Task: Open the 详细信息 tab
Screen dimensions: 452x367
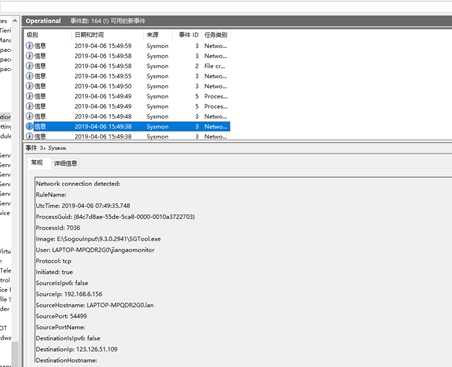Action: tap(65, 163)
